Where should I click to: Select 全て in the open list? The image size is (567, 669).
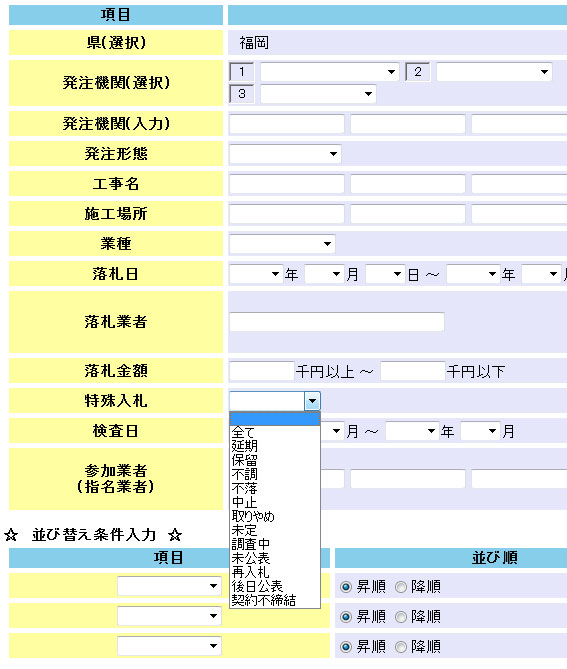[x=275, y=432]
